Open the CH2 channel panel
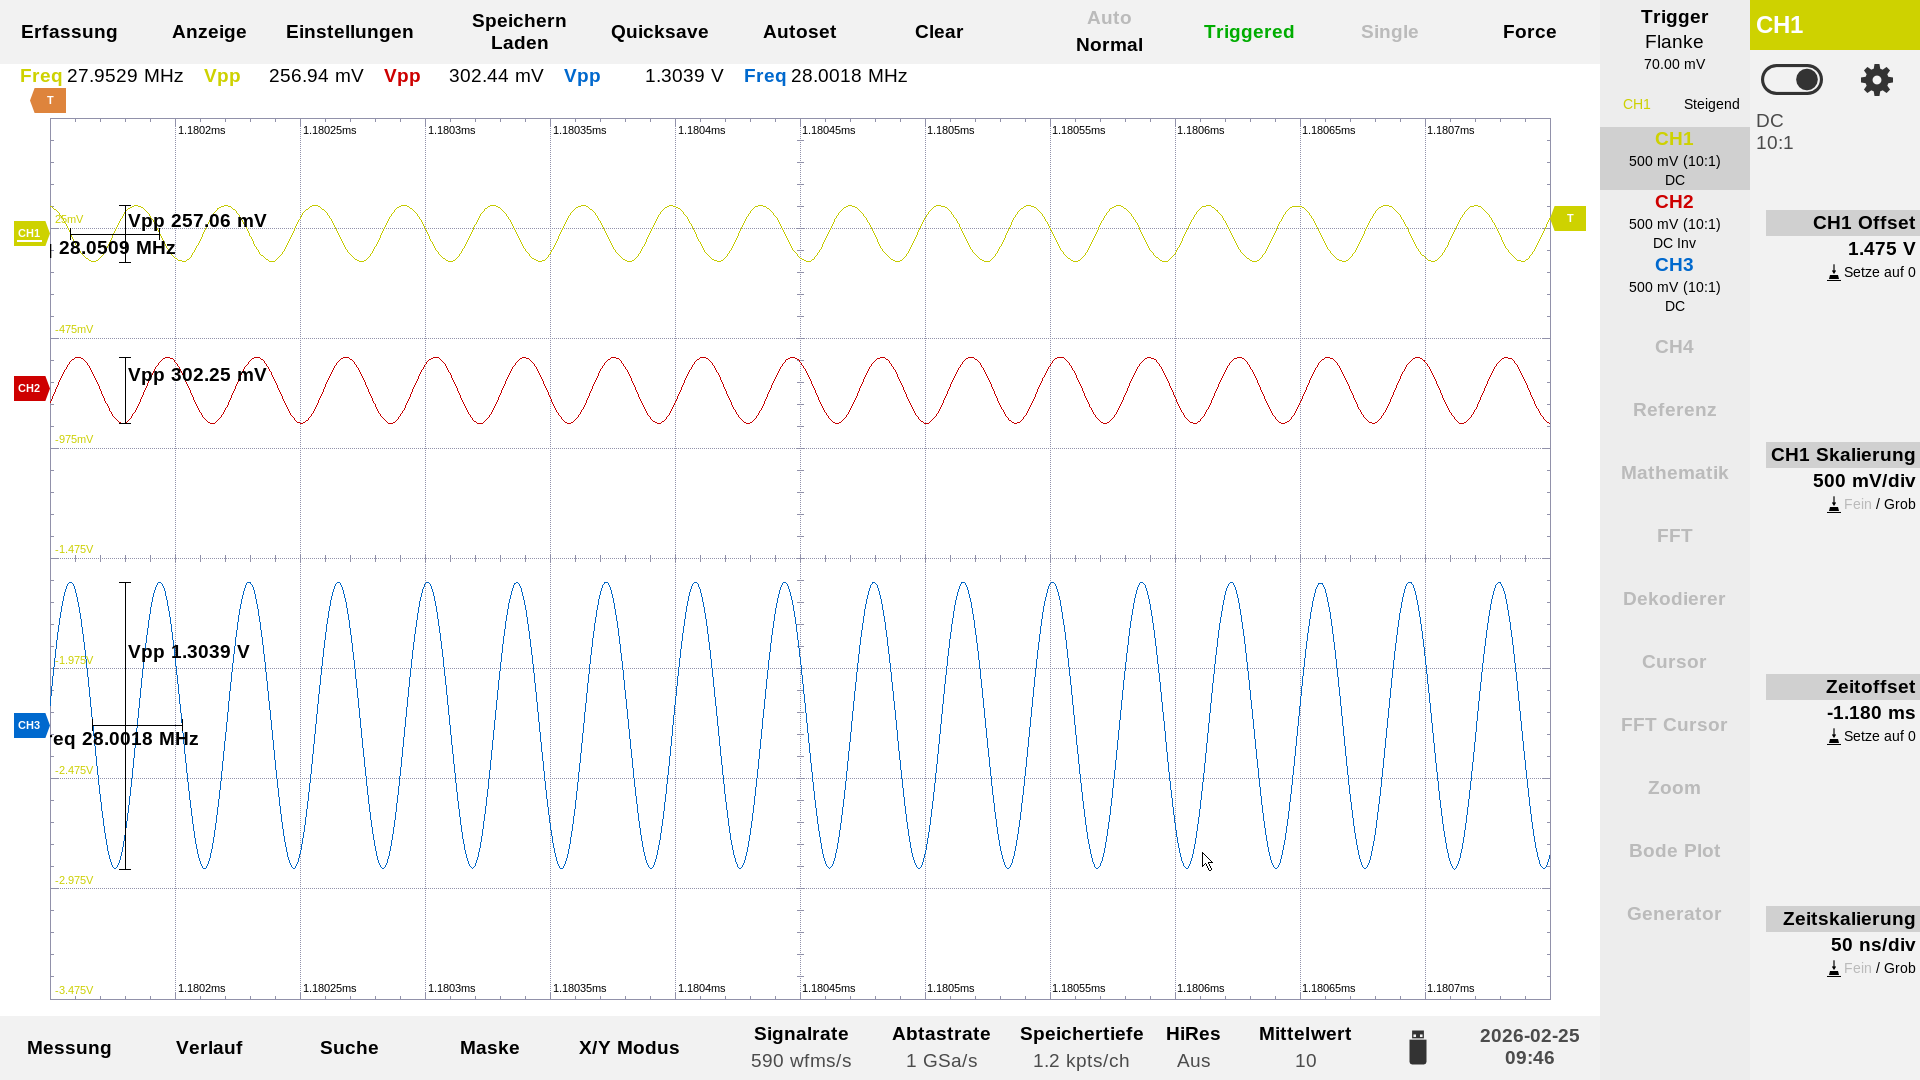Viewport: 1920px width, 1080px height. pos(1674,221)
